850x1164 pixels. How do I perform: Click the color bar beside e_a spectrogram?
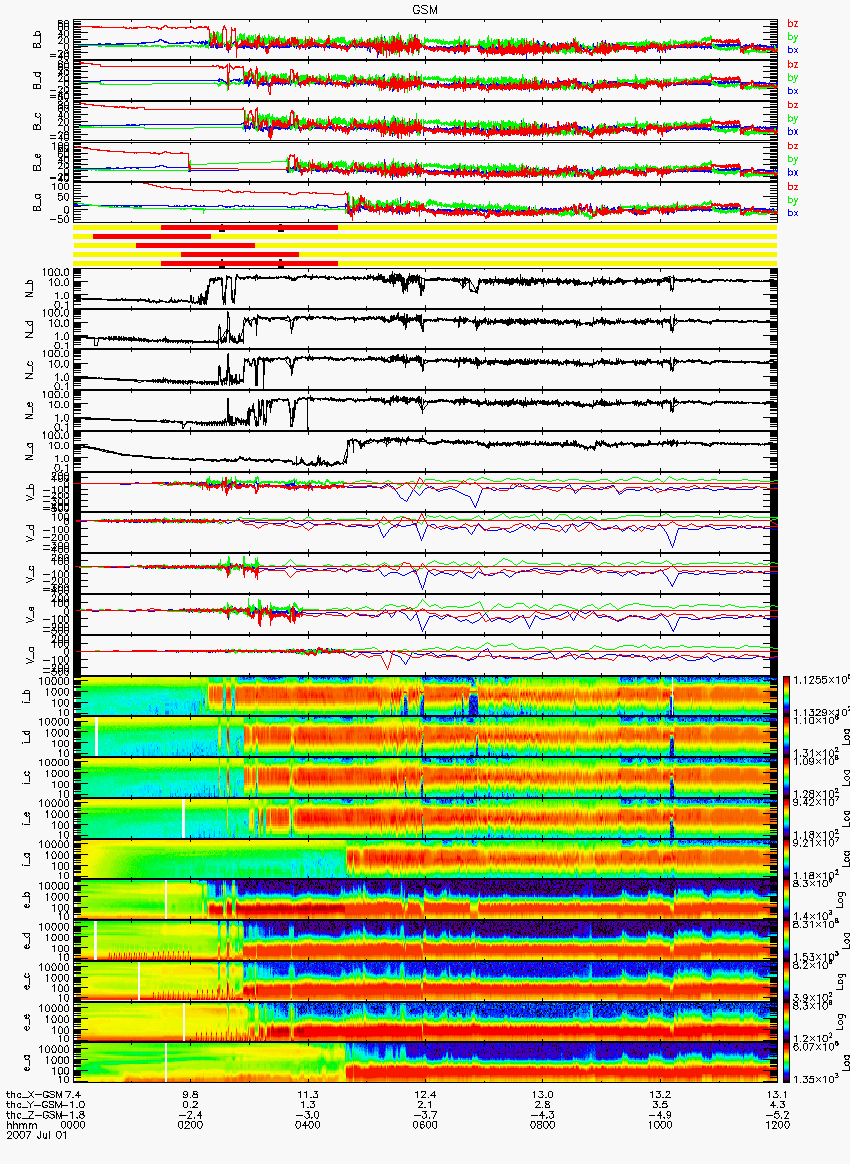[x=786, y=1062]
